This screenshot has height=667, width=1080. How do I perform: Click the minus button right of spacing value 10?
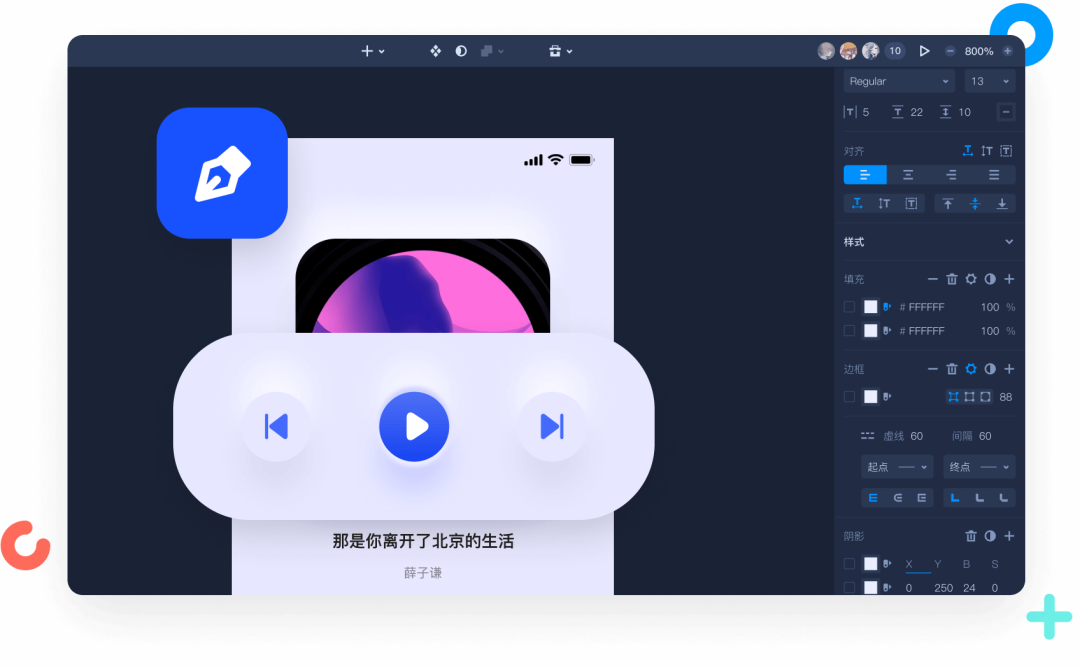click(1006, 112)
